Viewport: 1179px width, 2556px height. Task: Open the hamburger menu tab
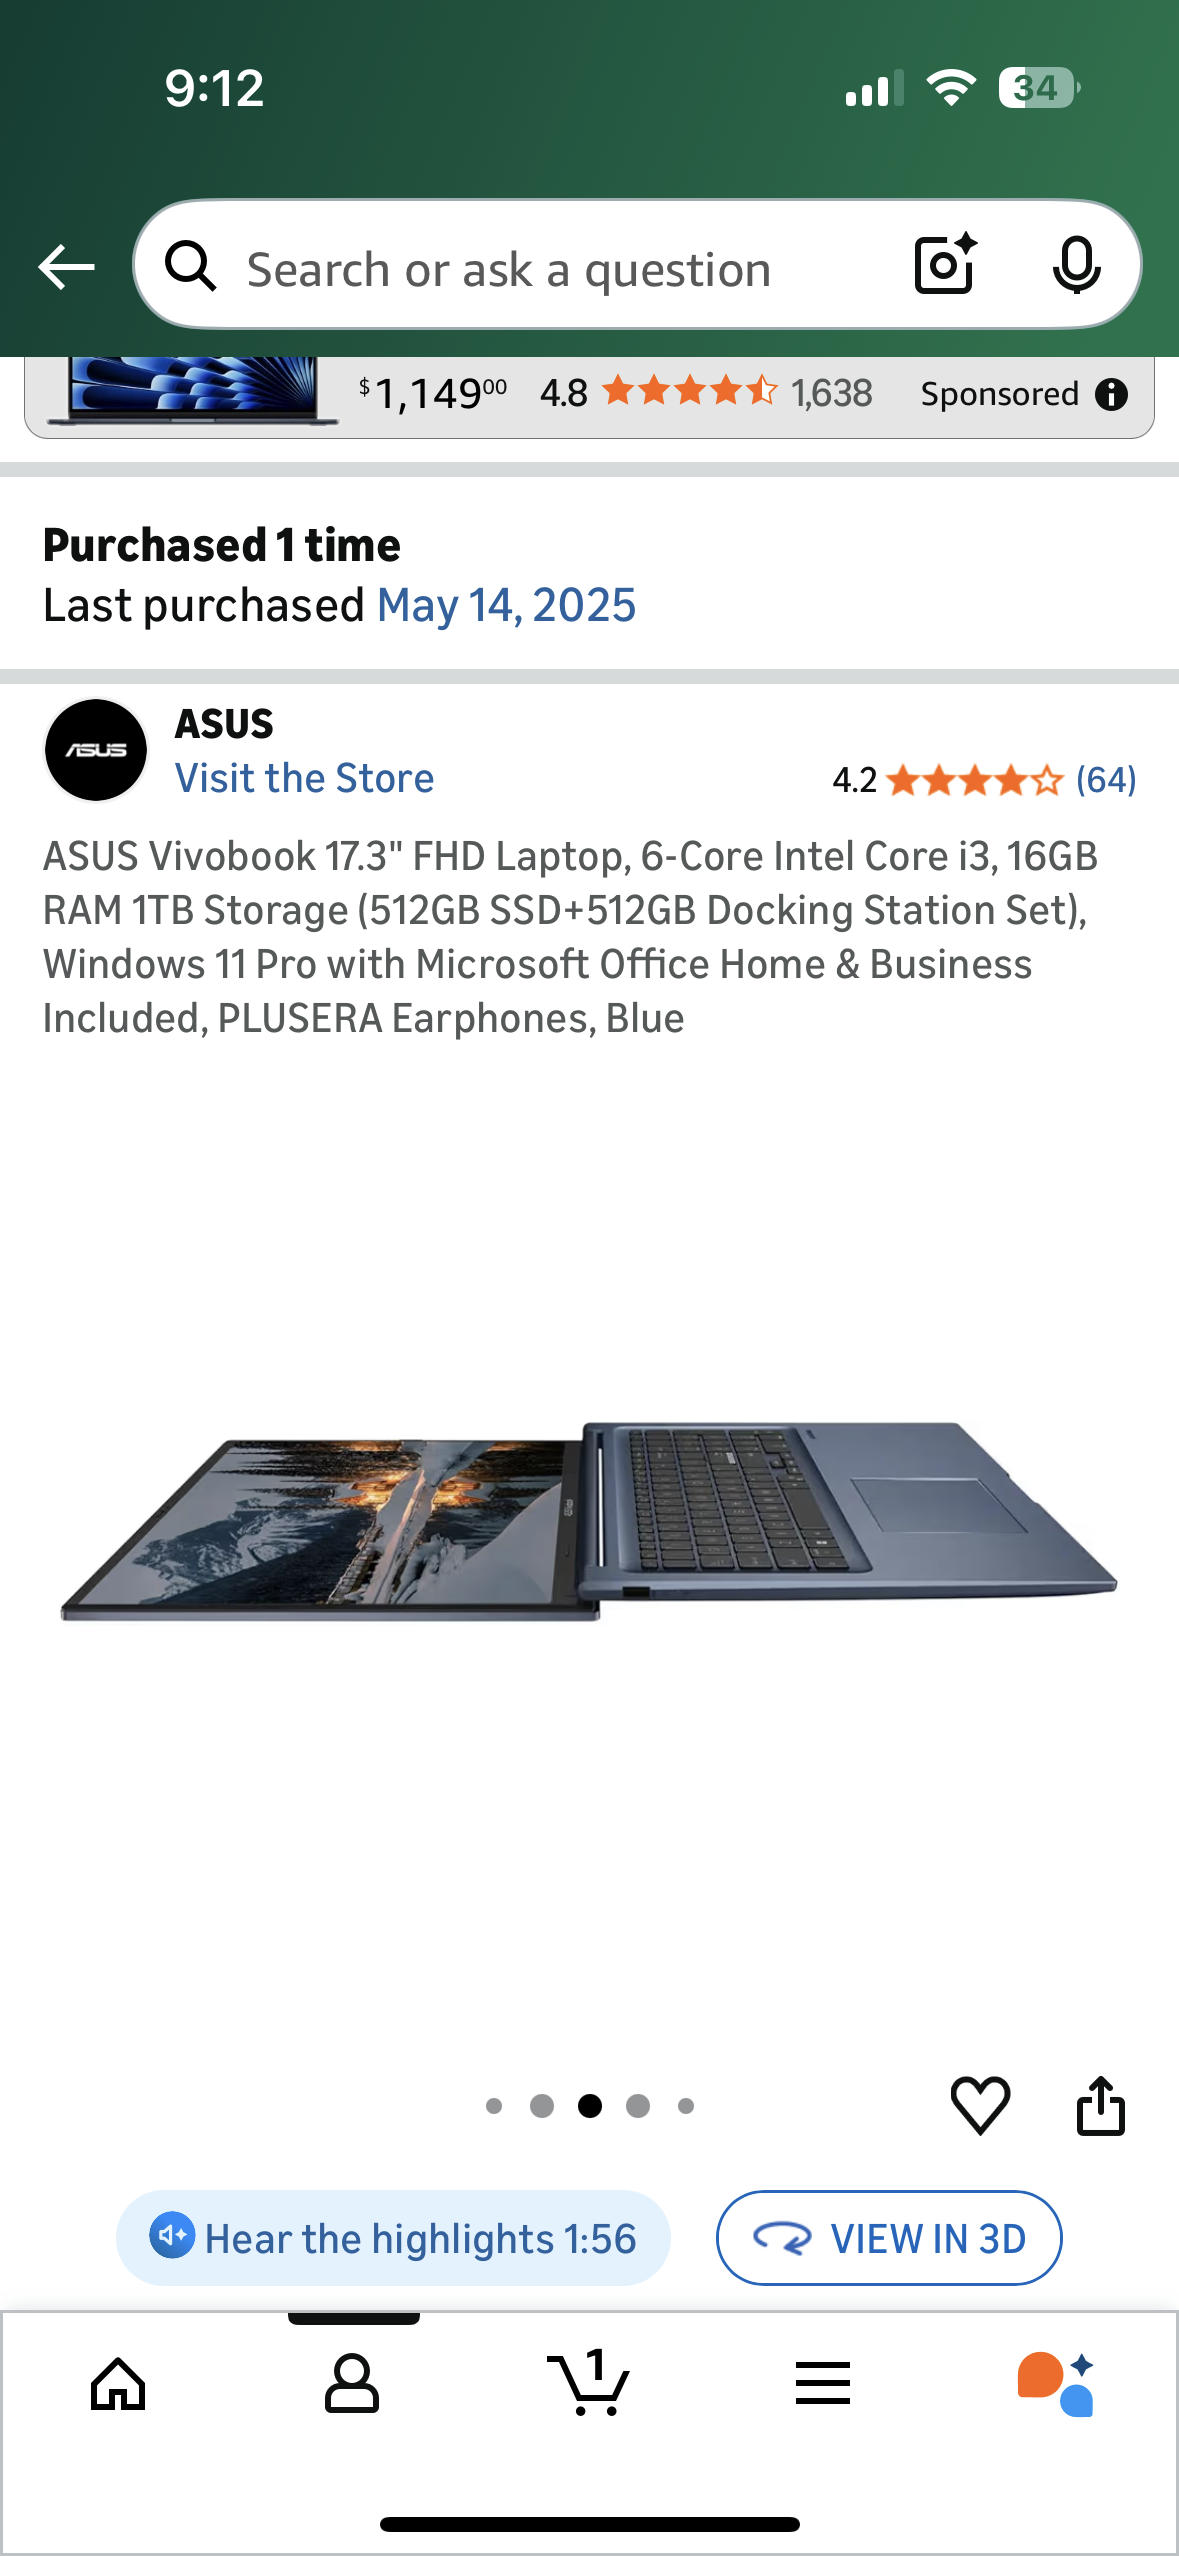point(823,2383)
